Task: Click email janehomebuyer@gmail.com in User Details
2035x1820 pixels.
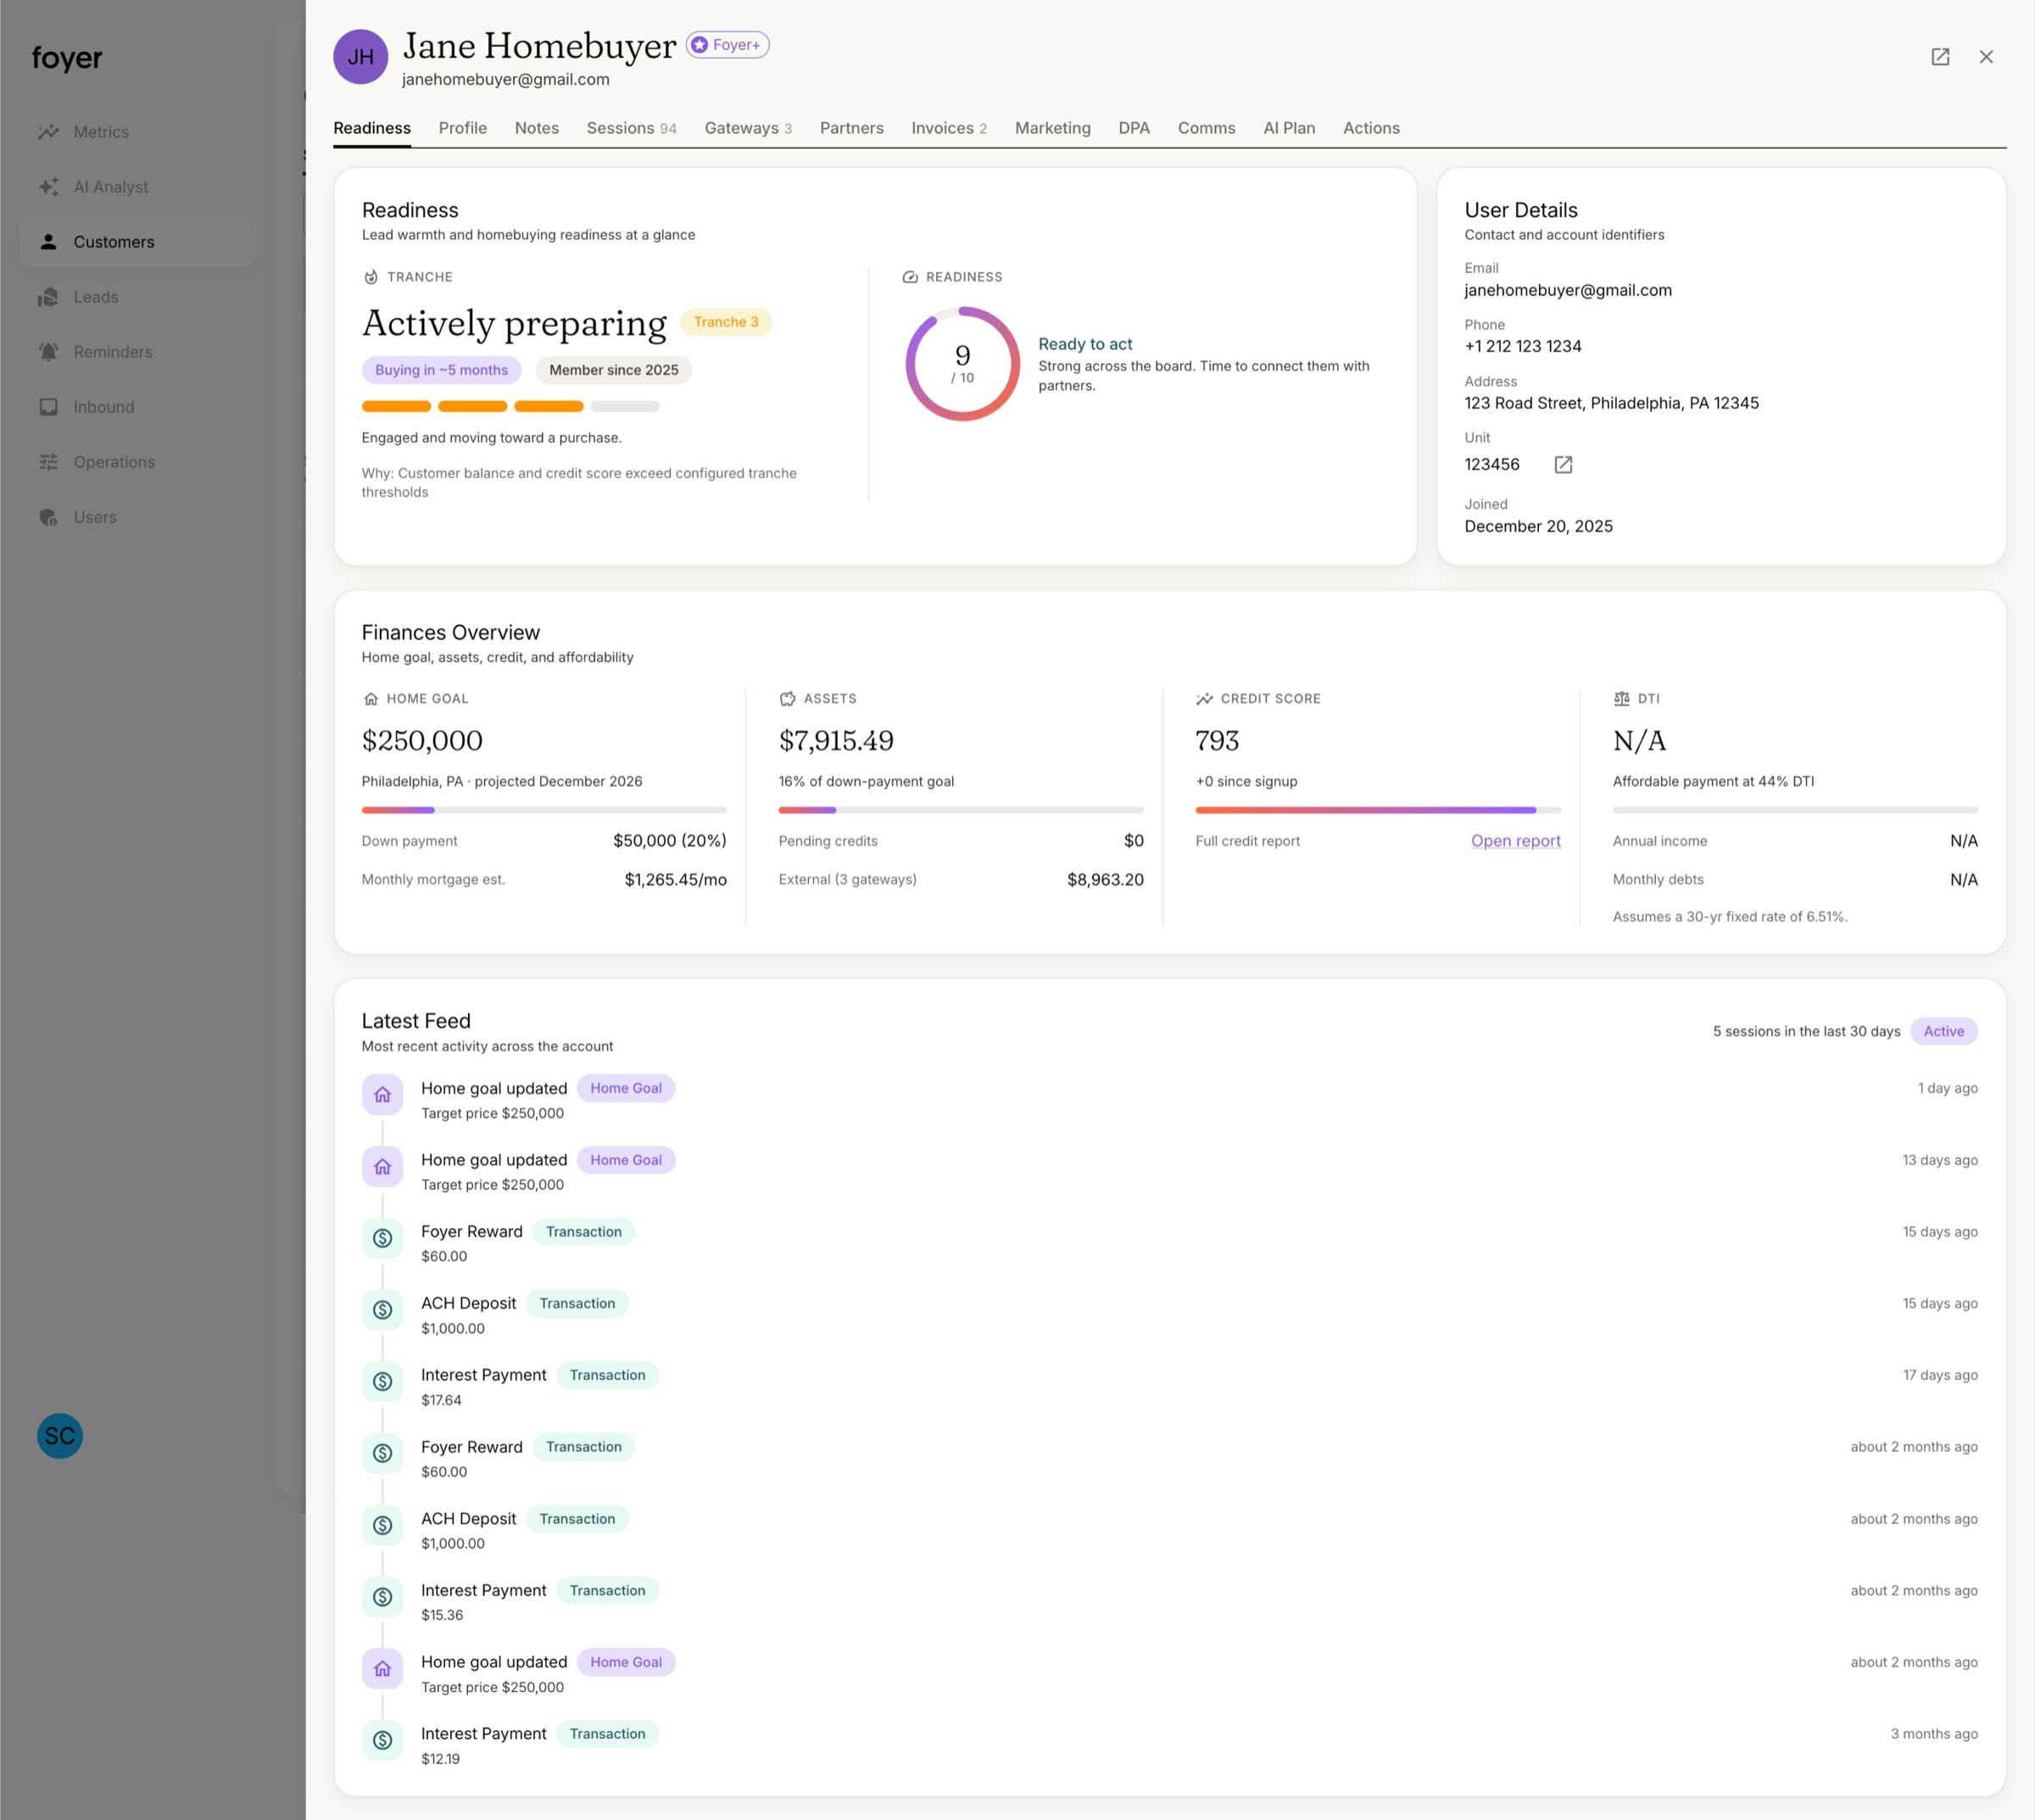Action: (1568, 290)
